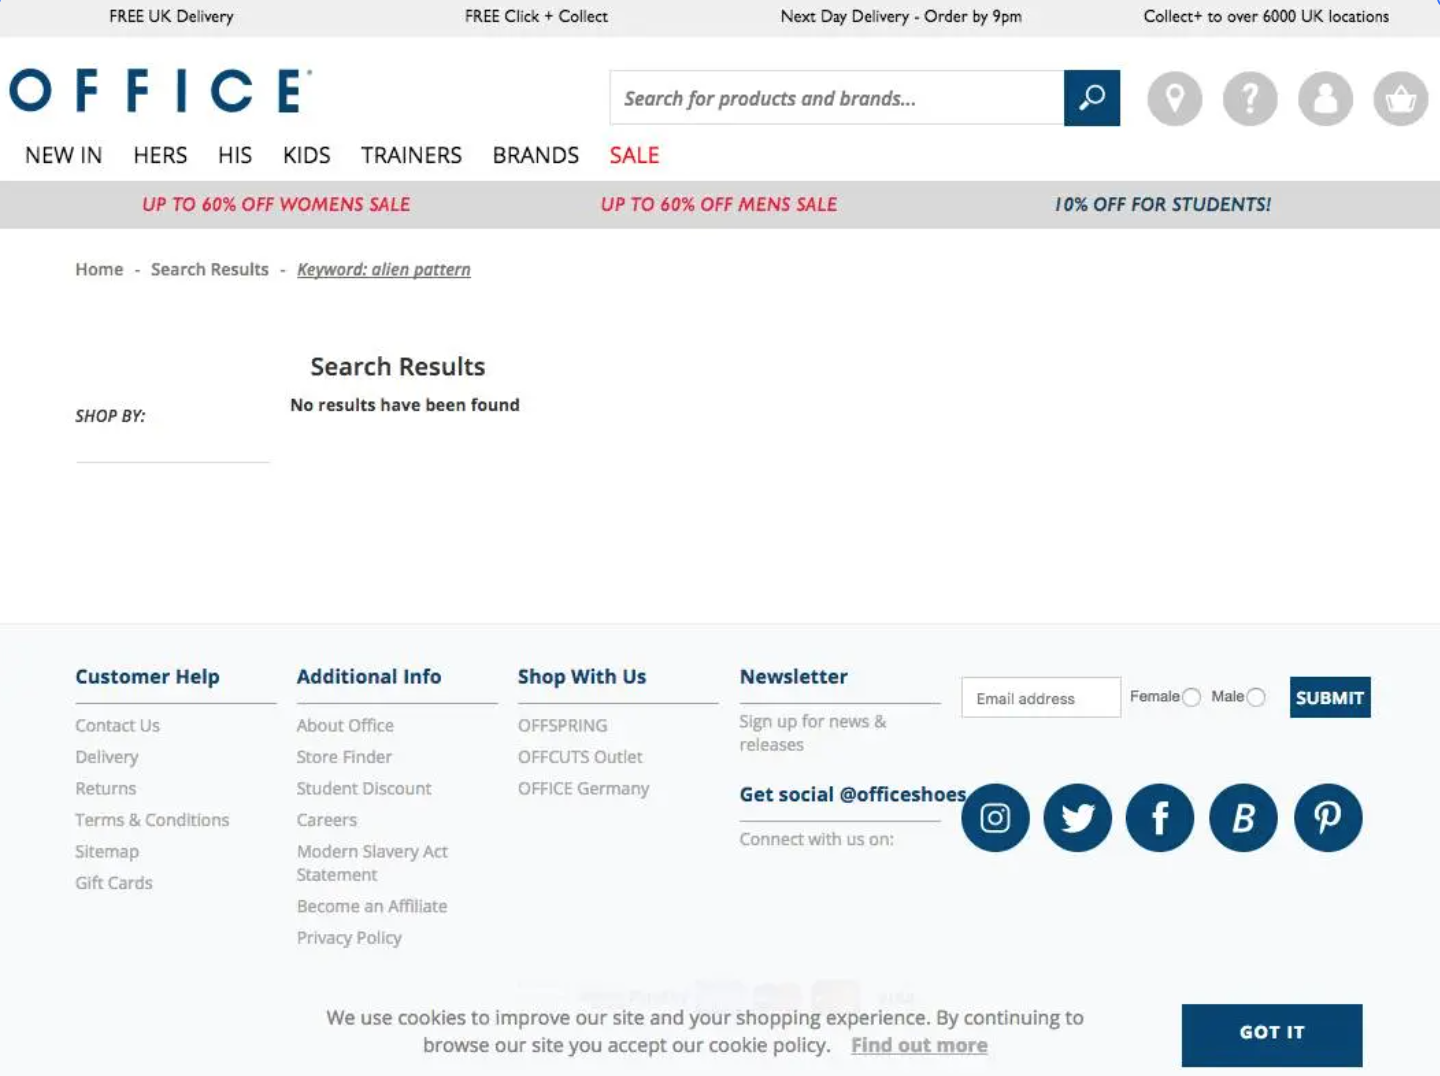The width and height of the screenshot is (1440, 1076).
Task: Open the account profile icon
Action: [x=1325, y=98]
